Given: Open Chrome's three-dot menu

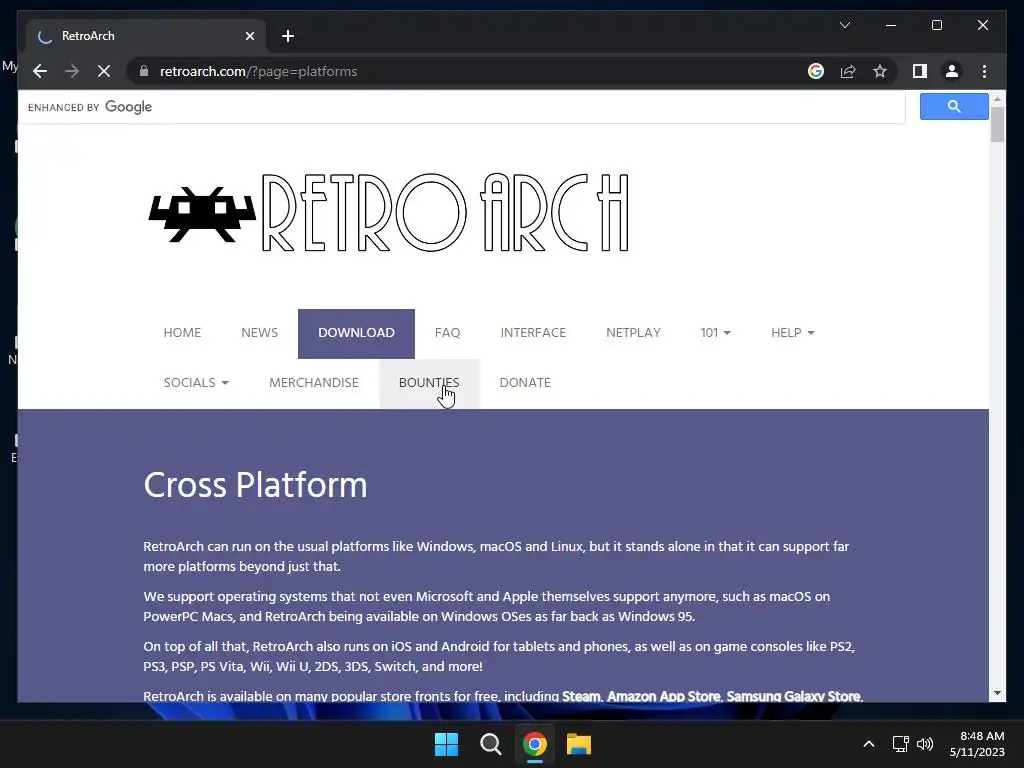Looking at the screenshot, I should [984, 71].
